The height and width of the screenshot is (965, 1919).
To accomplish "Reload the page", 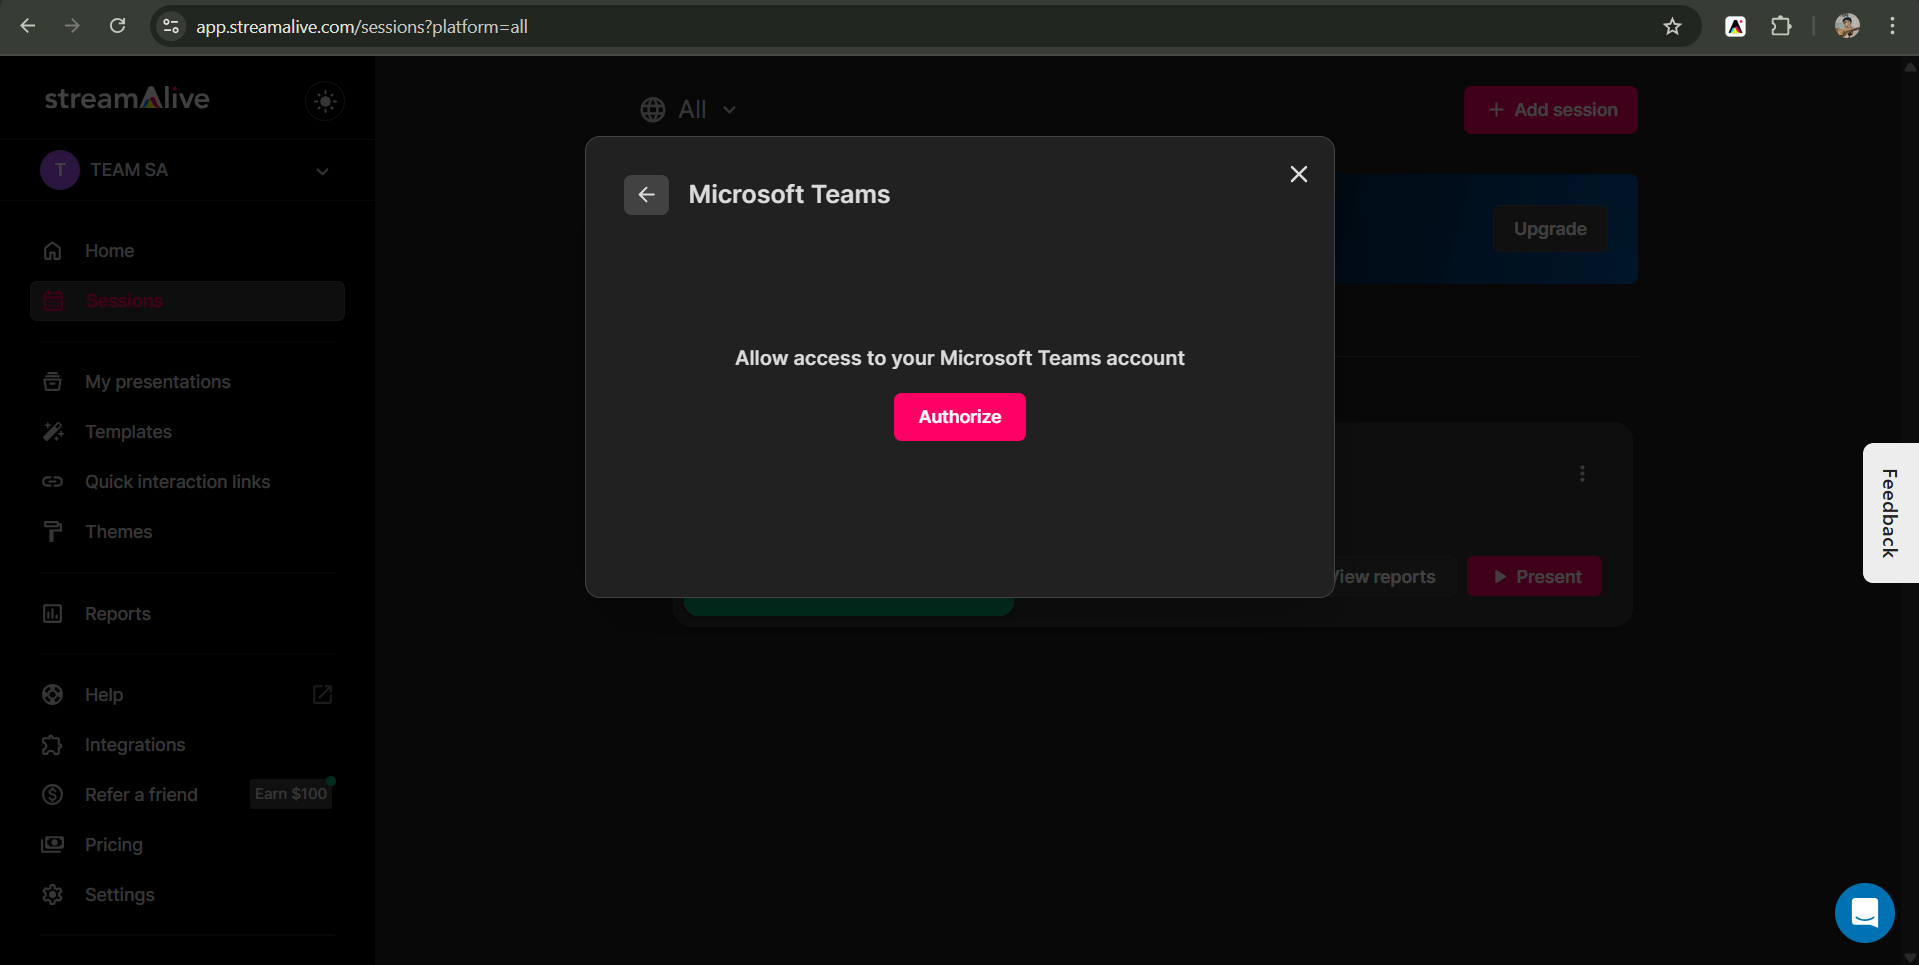I will pyautogui.click(x=117, y=26).
